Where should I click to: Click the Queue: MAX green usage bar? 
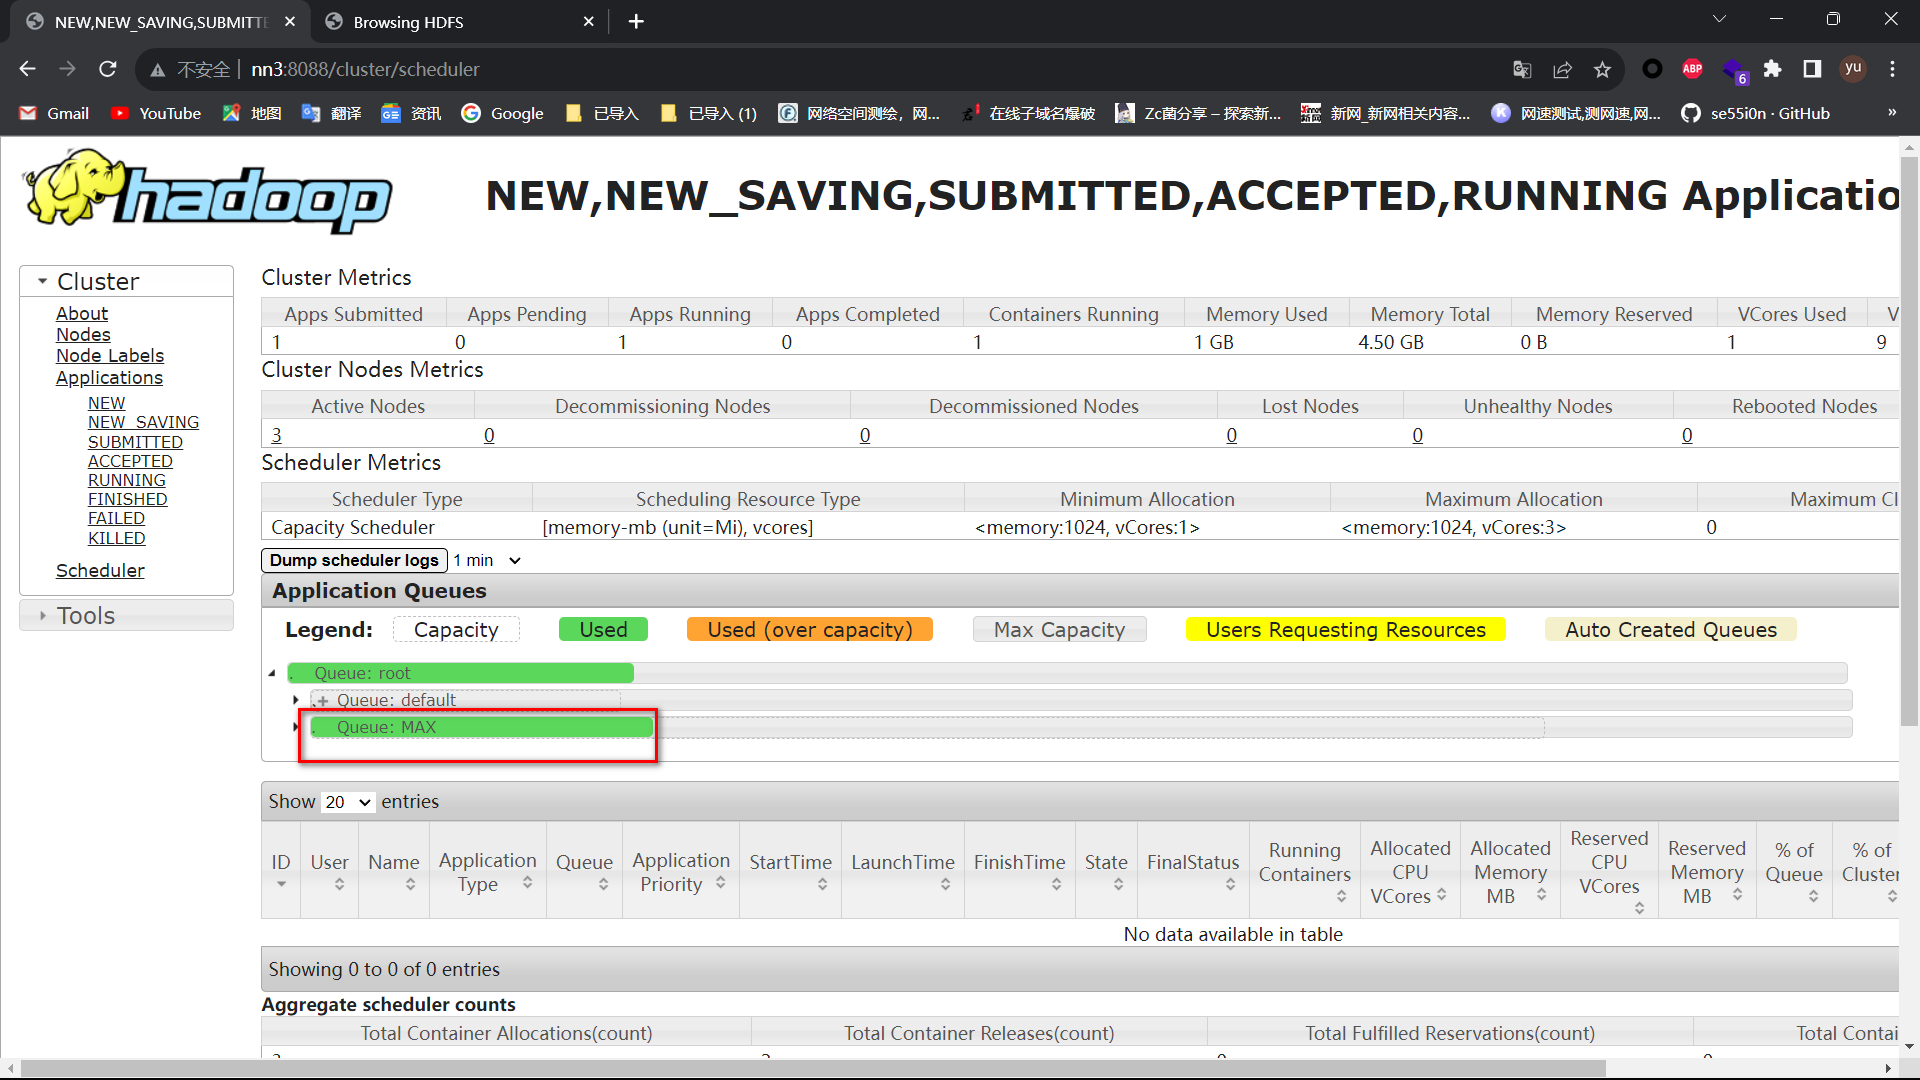(480, 727)
